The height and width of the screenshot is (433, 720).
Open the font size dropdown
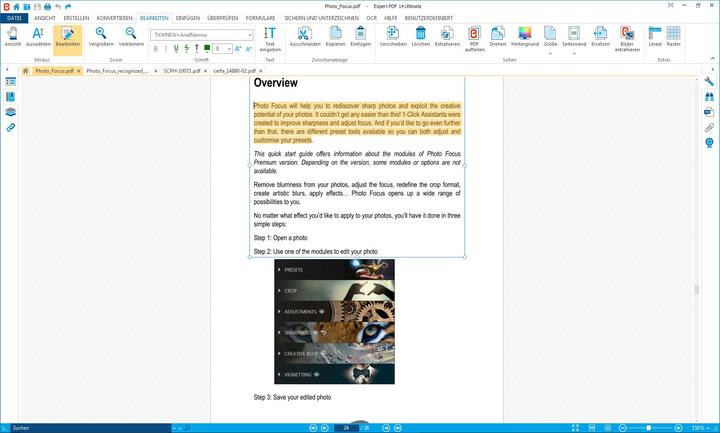tap(229, 49)
